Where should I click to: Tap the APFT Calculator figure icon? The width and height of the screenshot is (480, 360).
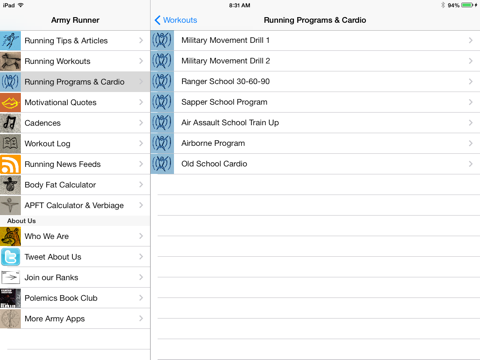(x=10, y=205)
